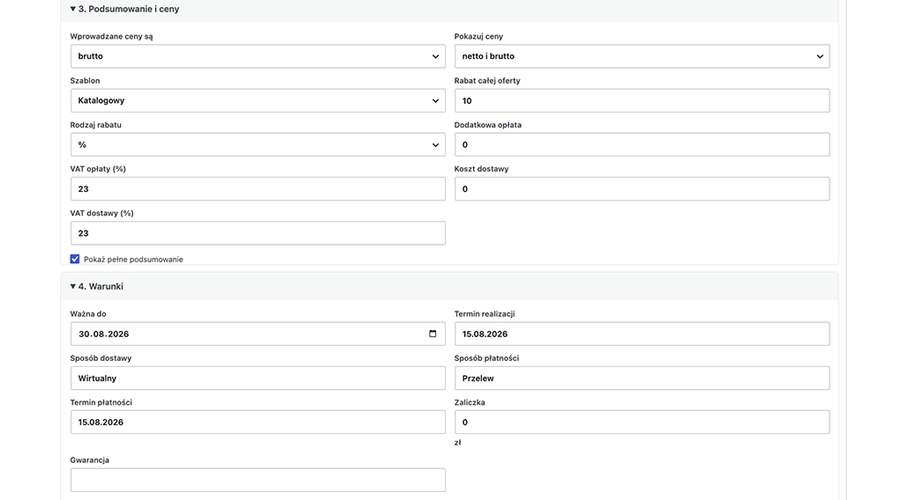The image size is (900, 500).
Task: Click the empty Gwarancja field
Action: pyautogui.click(x=258, y=480)
